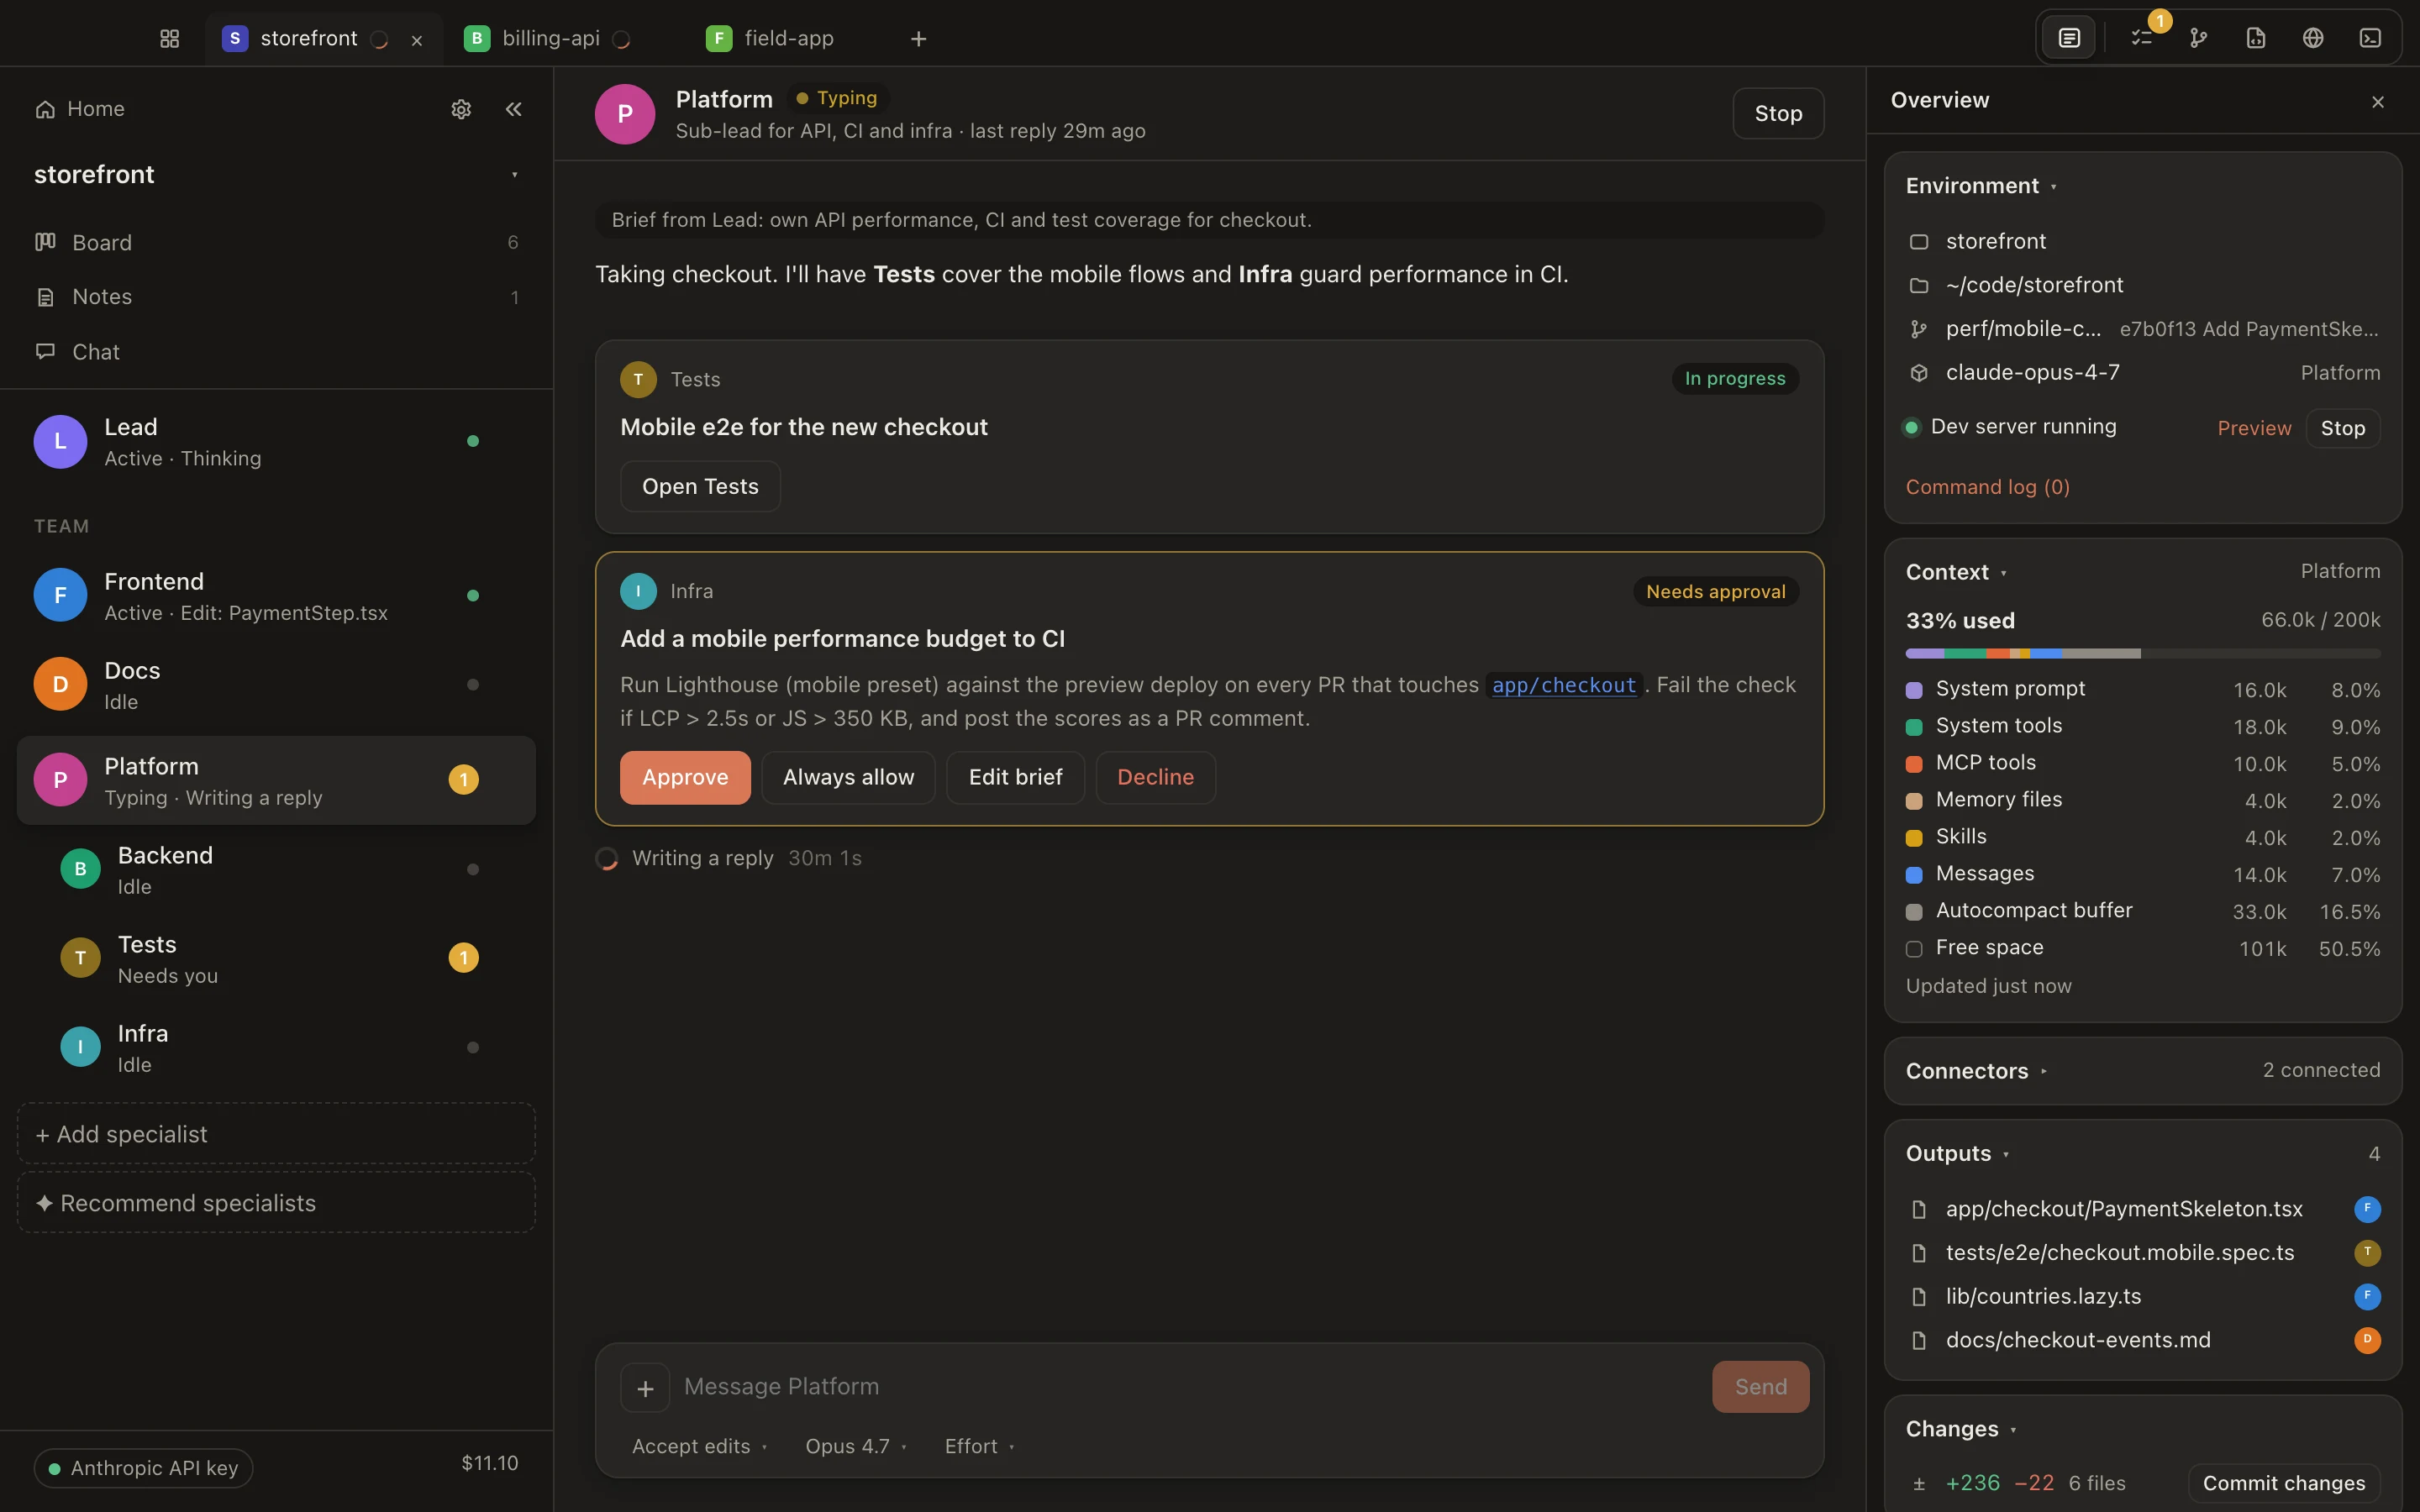
Task: Click the settings gear next to Home
Action: (x=460, y=109)
